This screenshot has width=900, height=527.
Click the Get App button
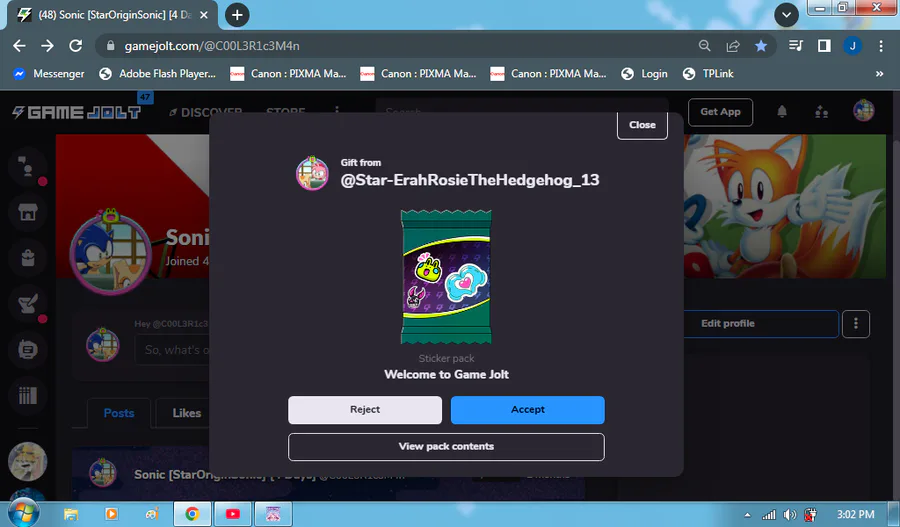tap(720, 112)
